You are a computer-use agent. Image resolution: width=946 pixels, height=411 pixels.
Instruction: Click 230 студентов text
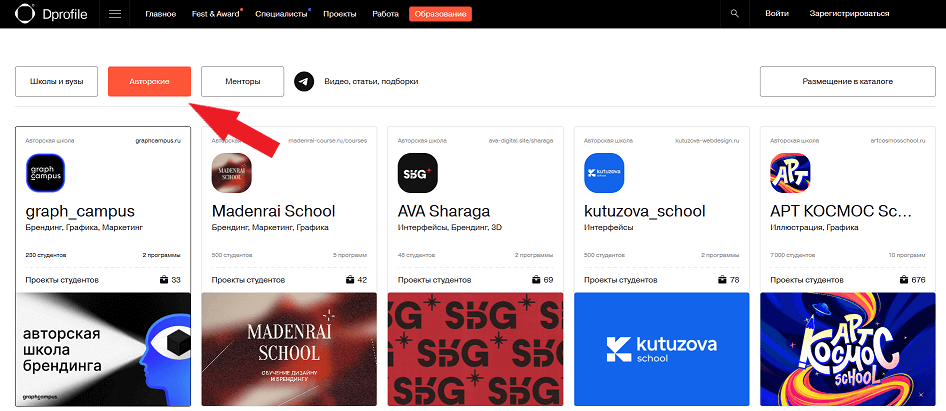point(46,255)
